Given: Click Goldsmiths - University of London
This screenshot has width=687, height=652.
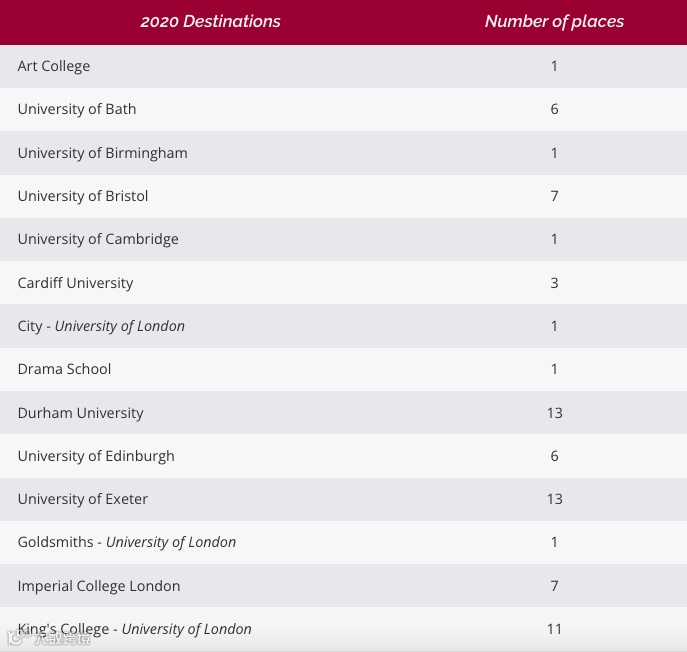Looking at the screenshot, I should click(x=127, y=542).
